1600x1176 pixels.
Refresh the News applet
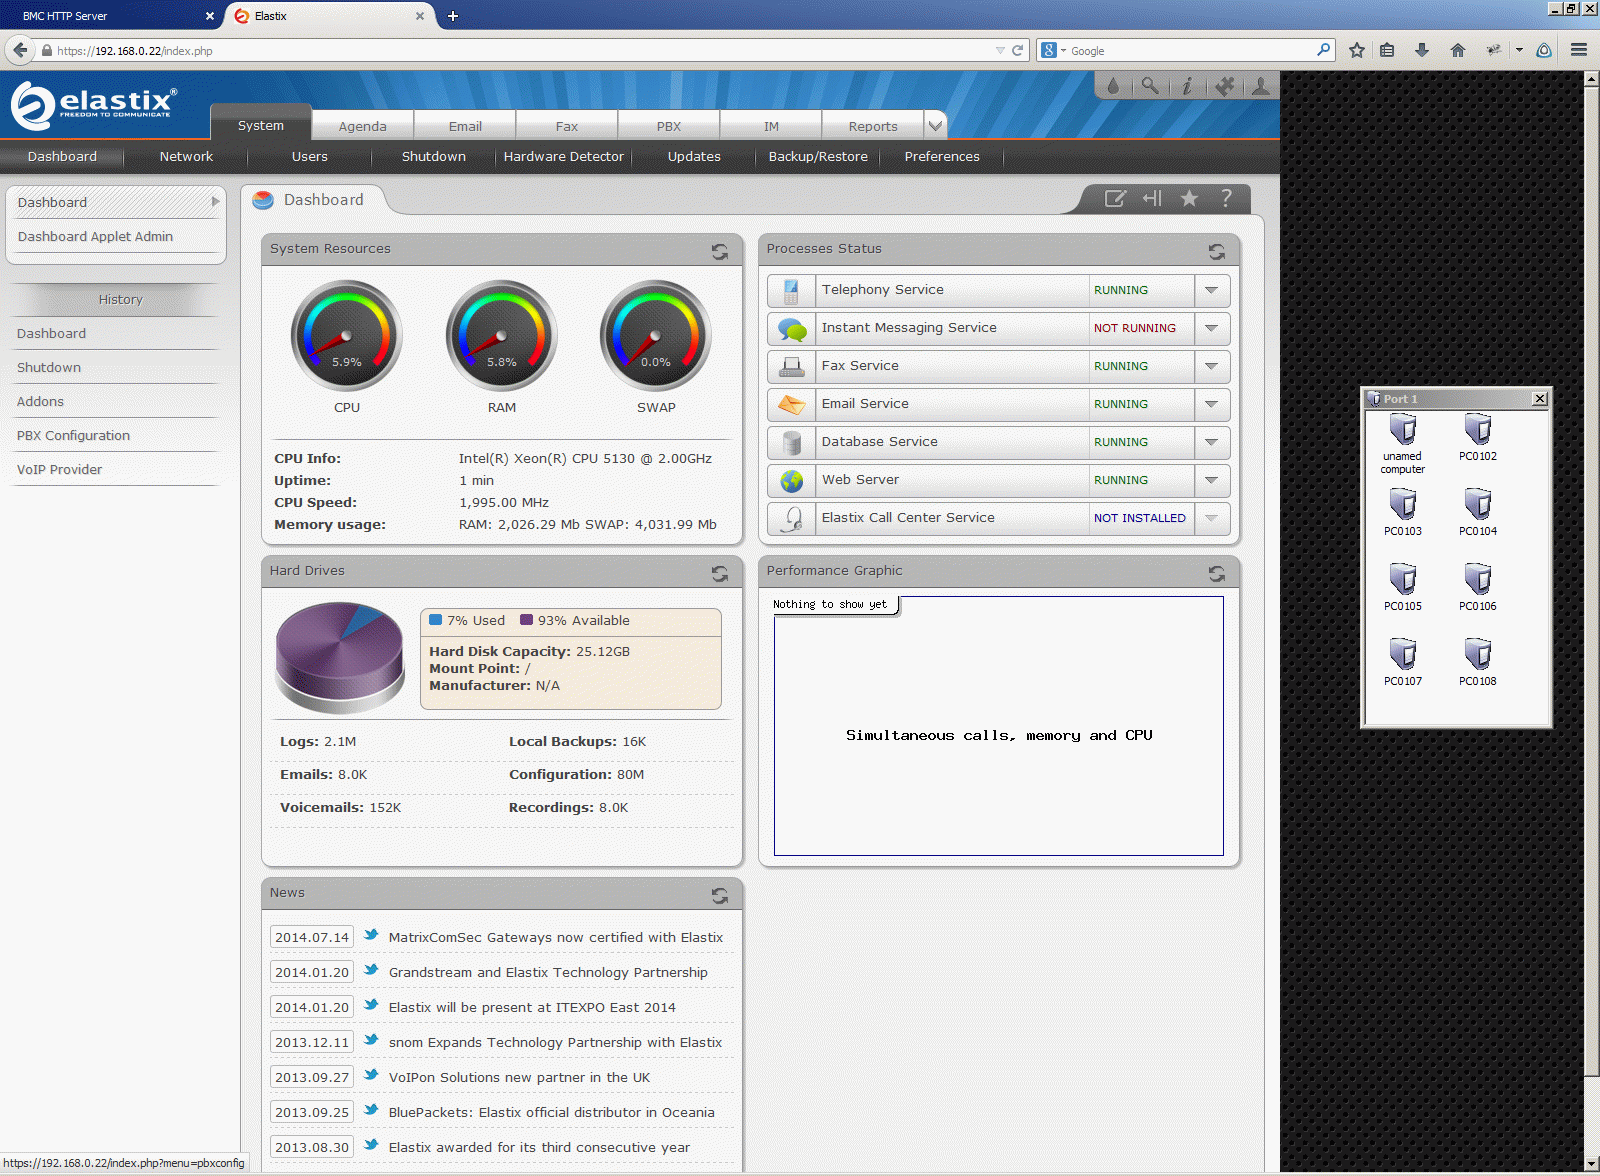[720, 895]
